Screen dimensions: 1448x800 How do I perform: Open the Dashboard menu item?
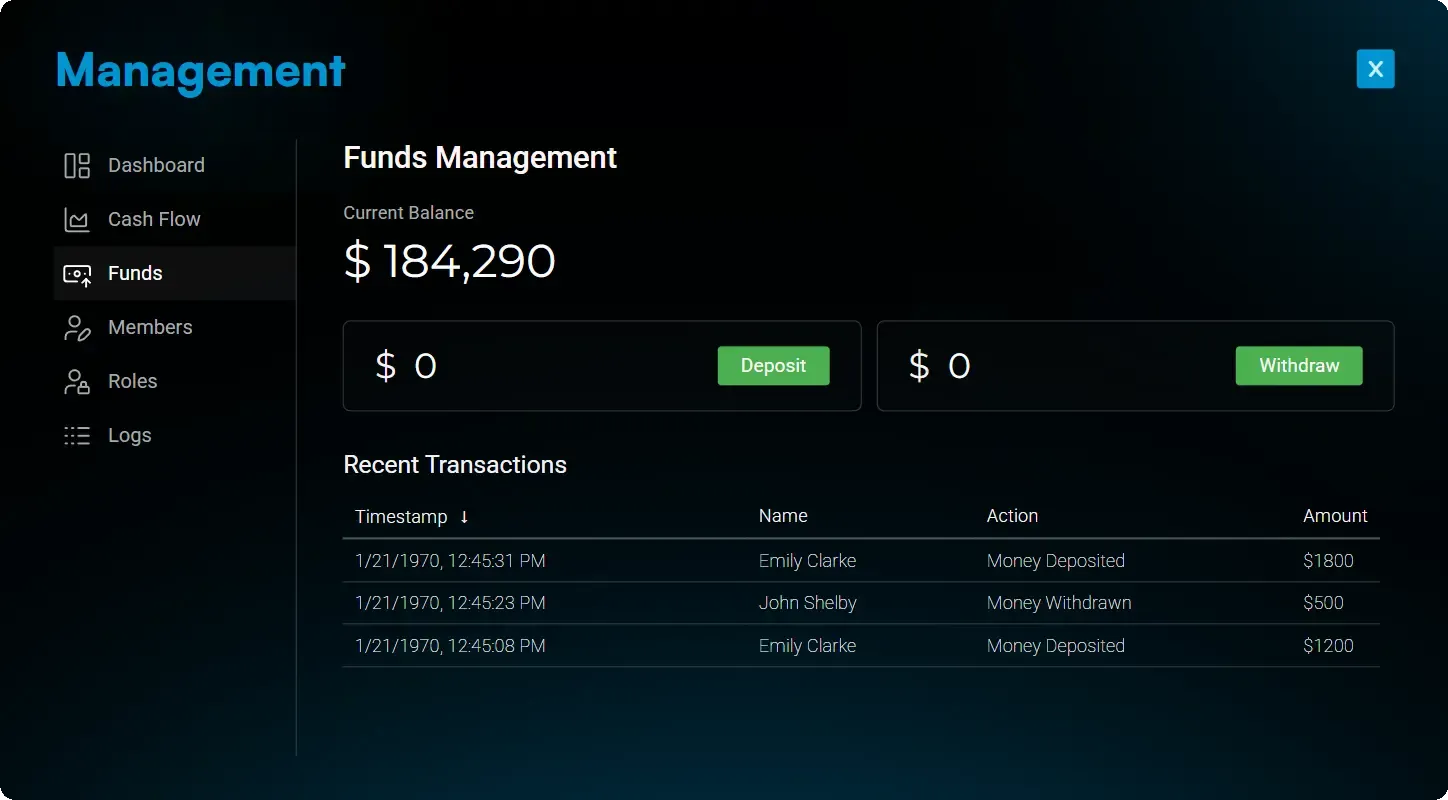coord(156,166)
